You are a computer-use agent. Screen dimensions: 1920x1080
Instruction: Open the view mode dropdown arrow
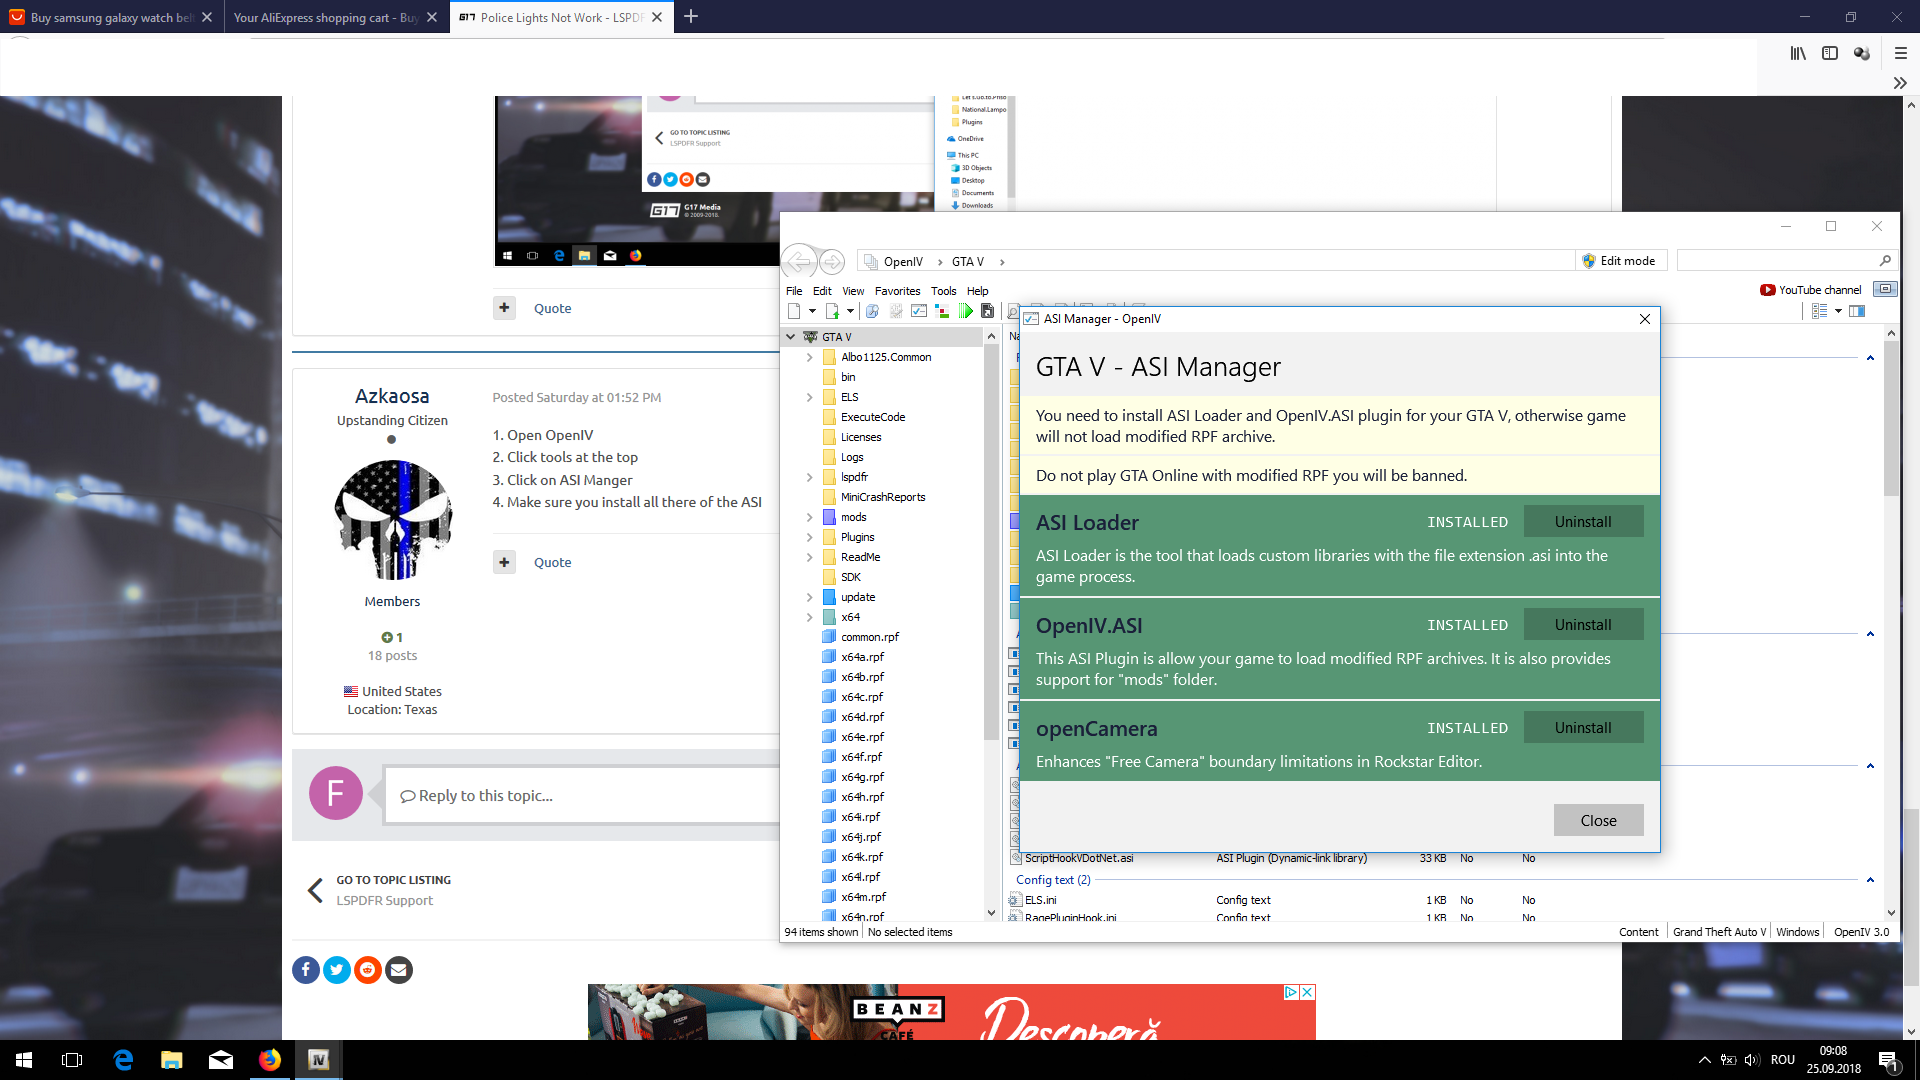pyautogui.click(x=1838, y=311)
